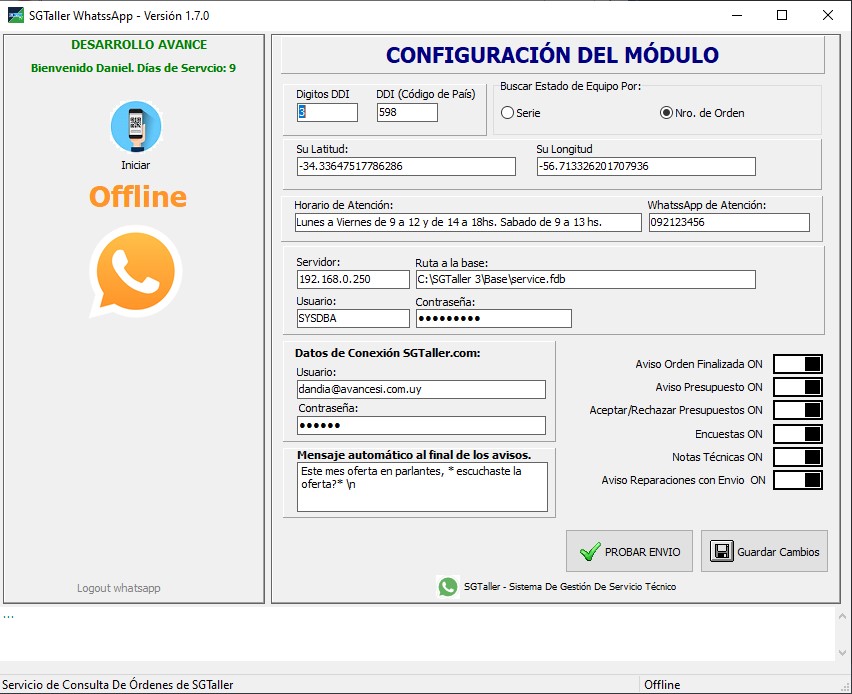The image size is (852, 694).
Task: Toggle Aviso Orden Finalizada switch
Action: click(x=798, y=364)
